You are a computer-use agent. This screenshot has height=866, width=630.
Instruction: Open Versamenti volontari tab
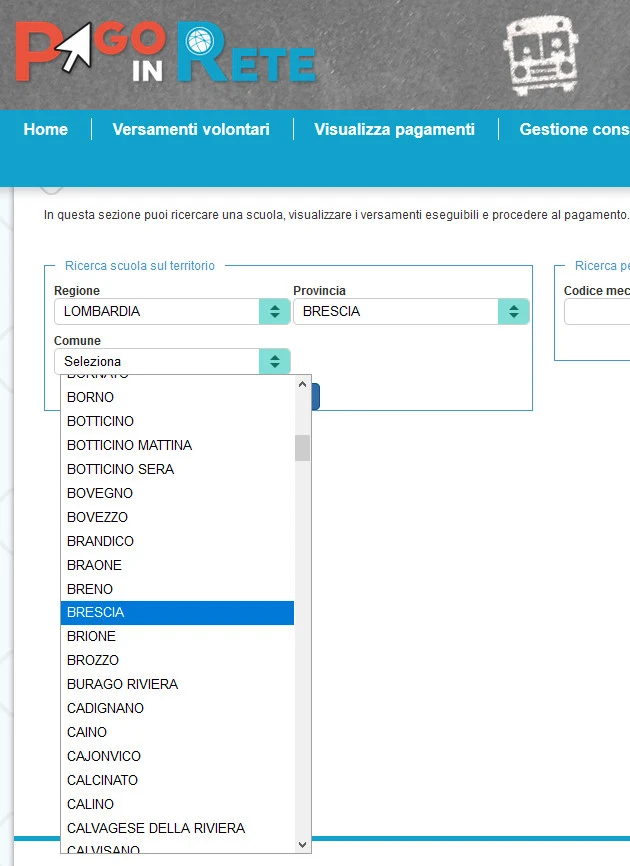point(192,129)
